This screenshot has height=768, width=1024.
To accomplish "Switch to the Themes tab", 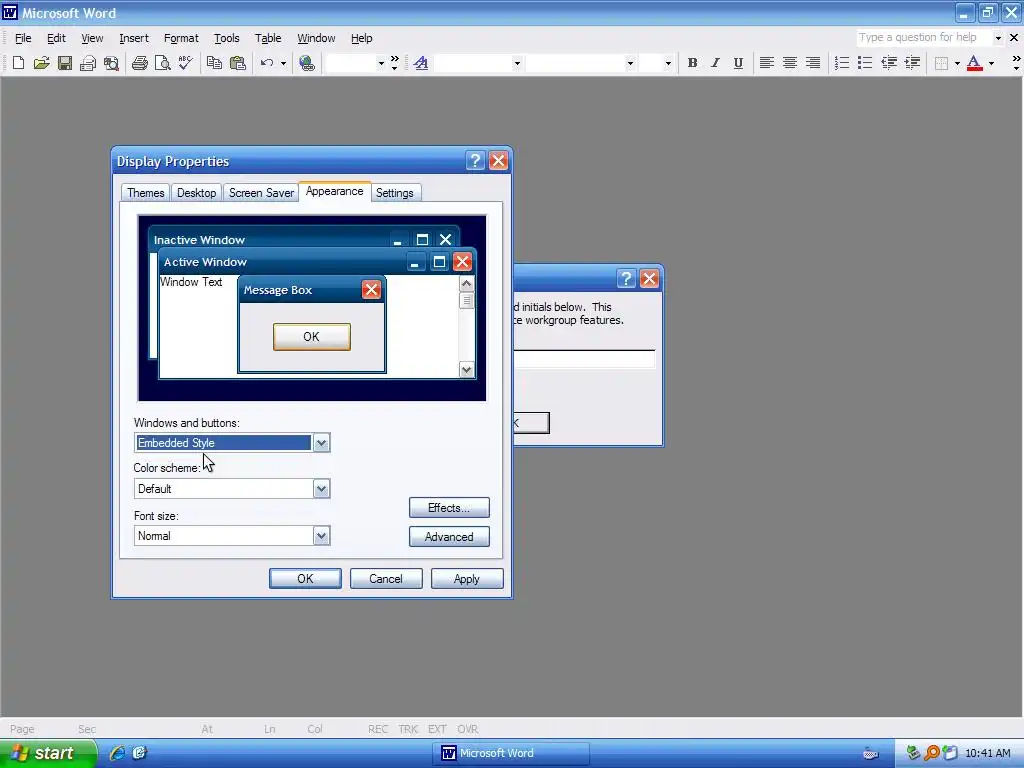I will coord(146,193).
